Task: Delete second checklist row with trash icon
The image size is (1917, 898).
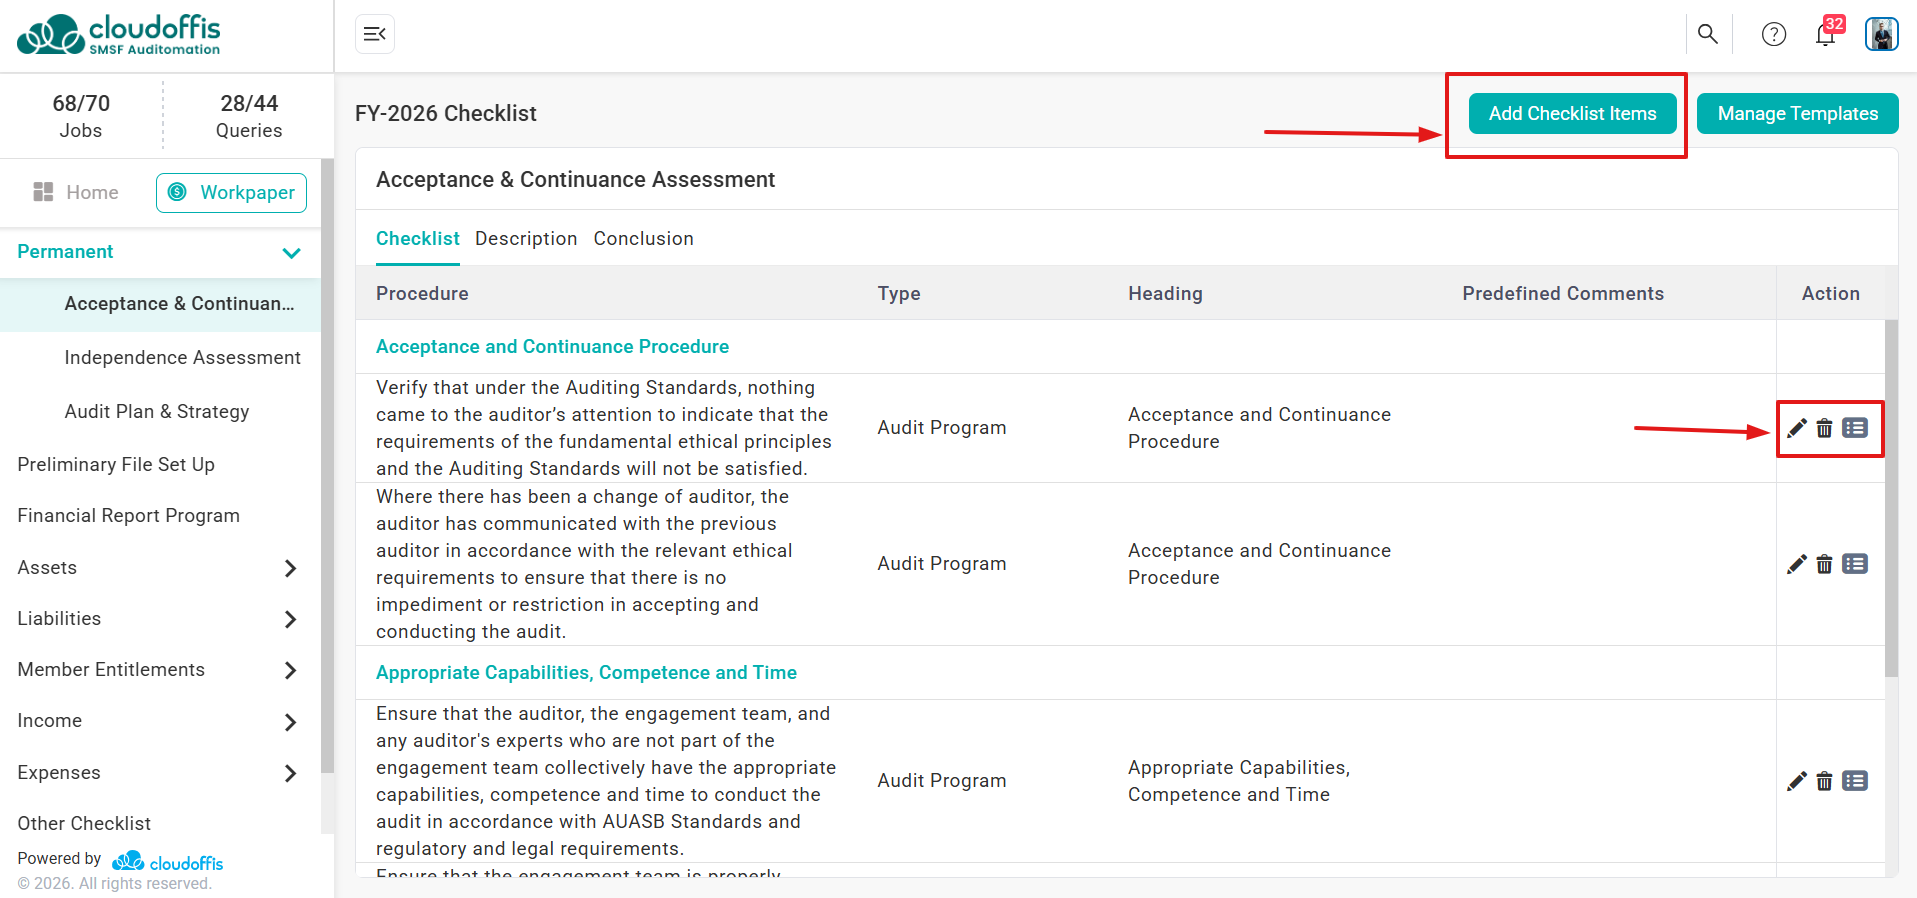Action: 1824,564
